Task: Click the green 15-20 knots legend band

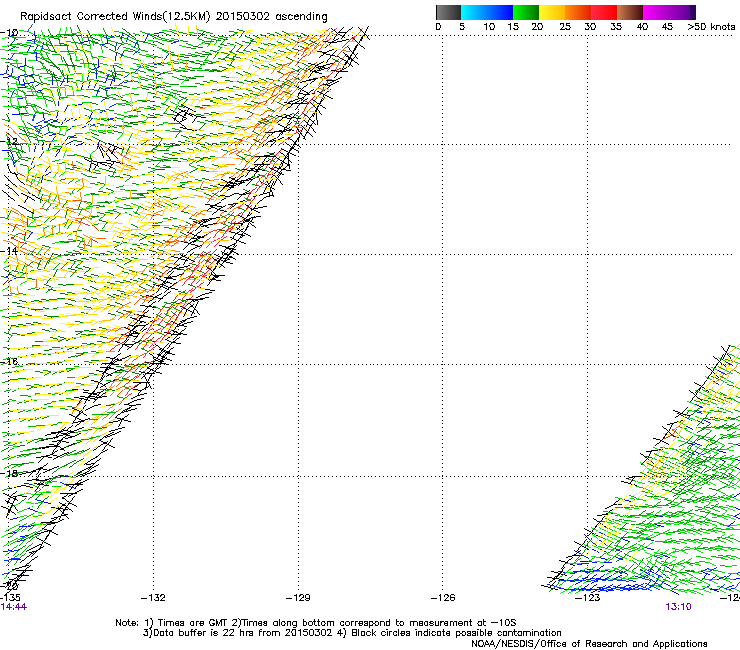Action: [526, 12]
